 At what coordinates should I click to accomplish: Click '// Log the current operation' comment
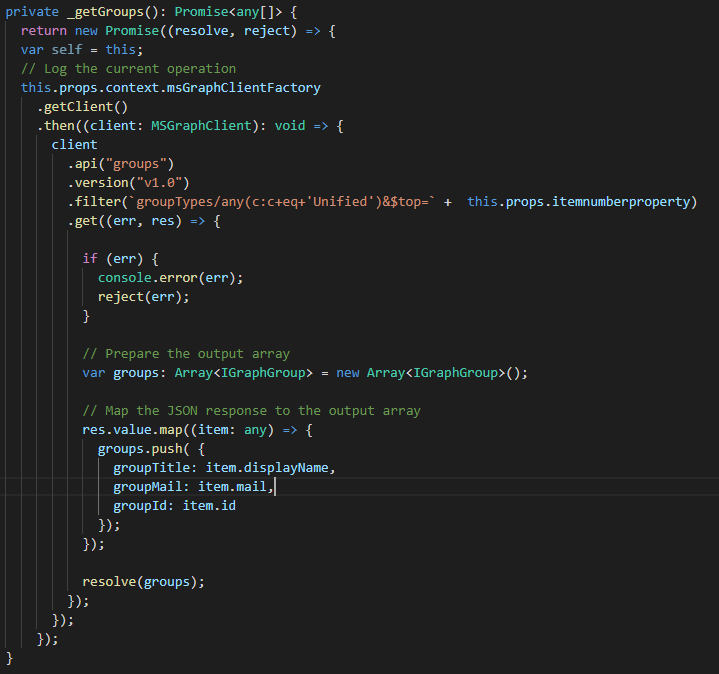click(128, 69)
